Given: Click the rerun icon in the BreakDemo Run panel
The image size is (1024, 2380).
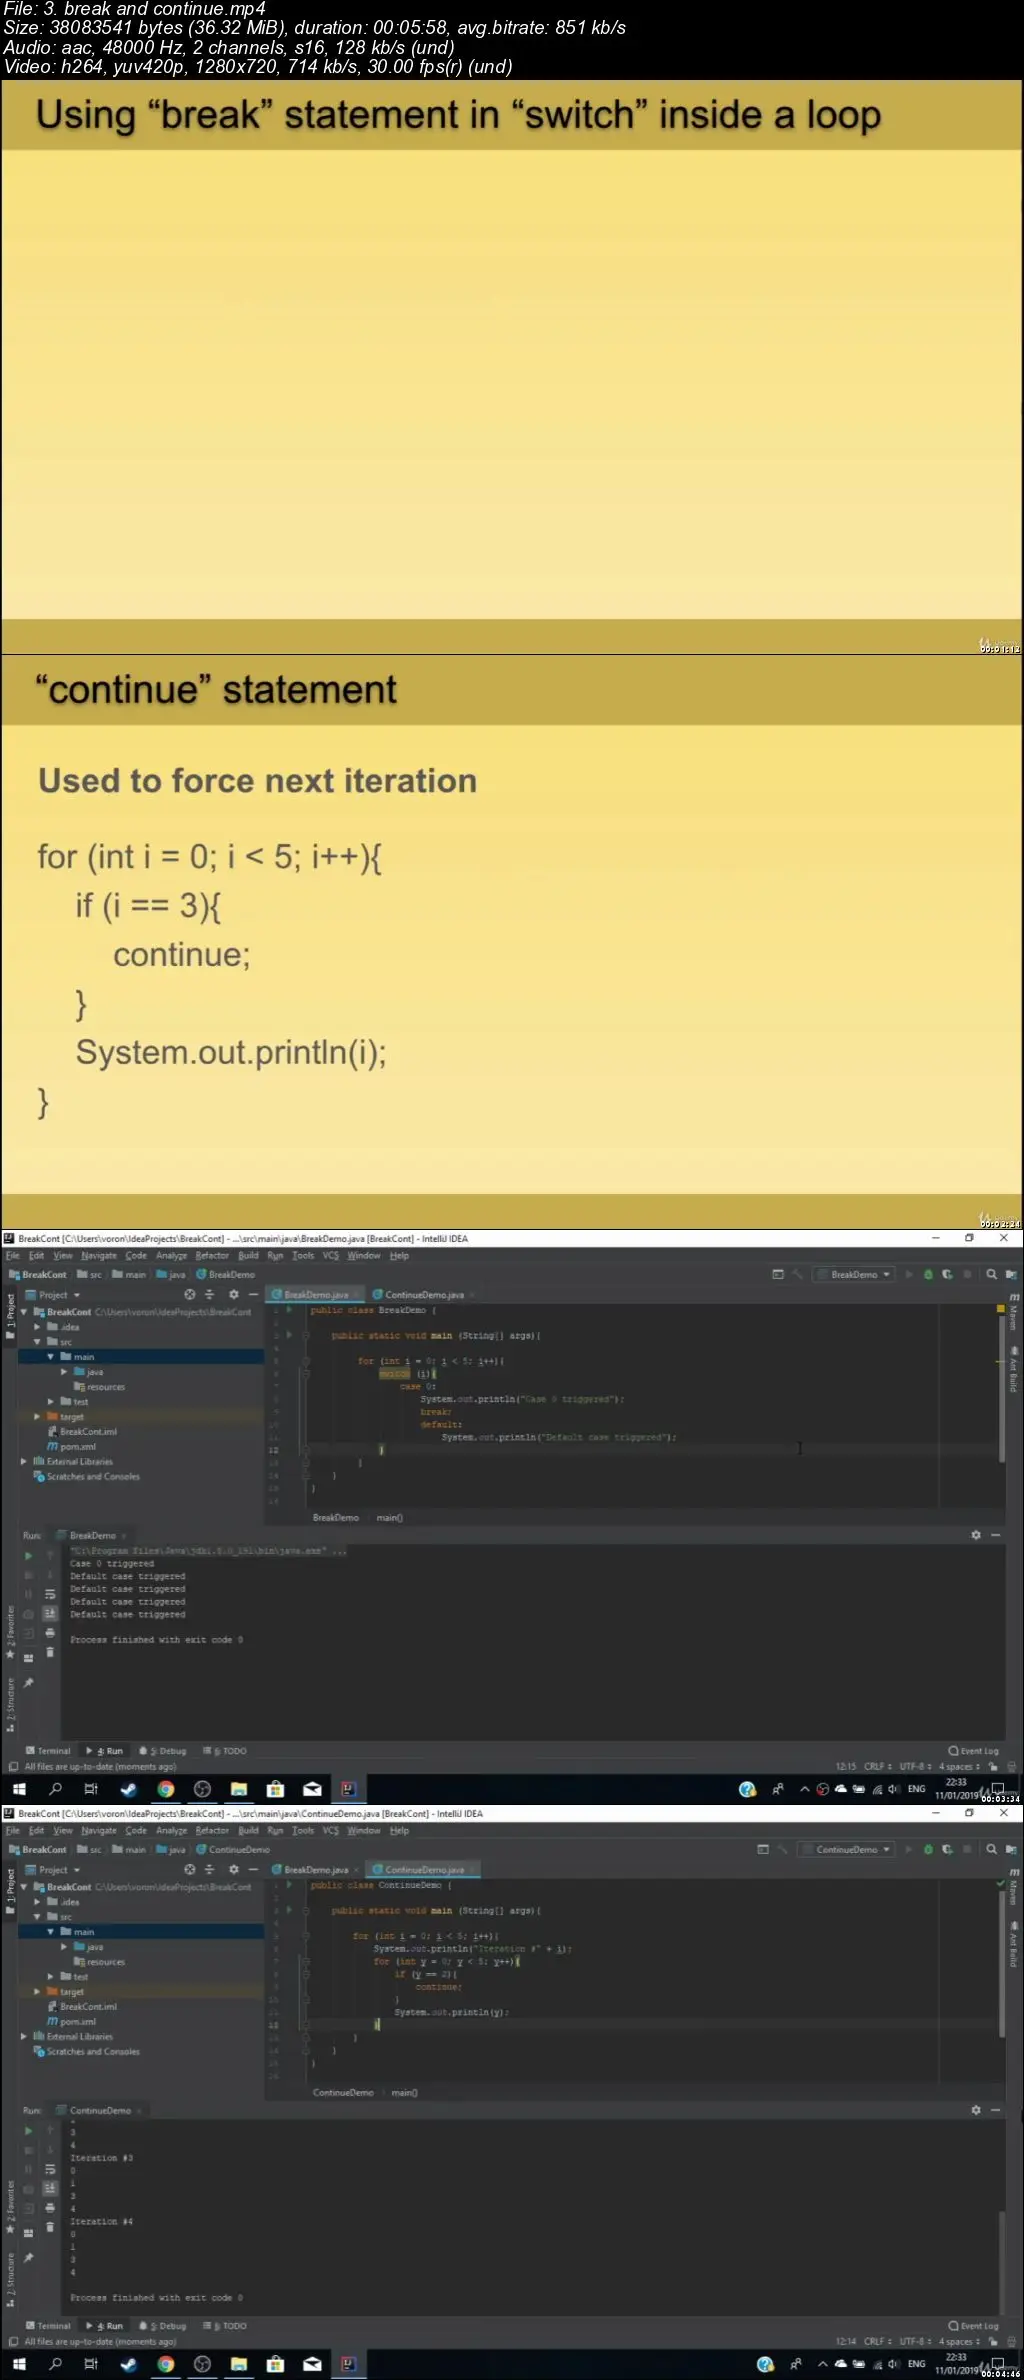Looking at the screenshot, I should (28, 1556).
